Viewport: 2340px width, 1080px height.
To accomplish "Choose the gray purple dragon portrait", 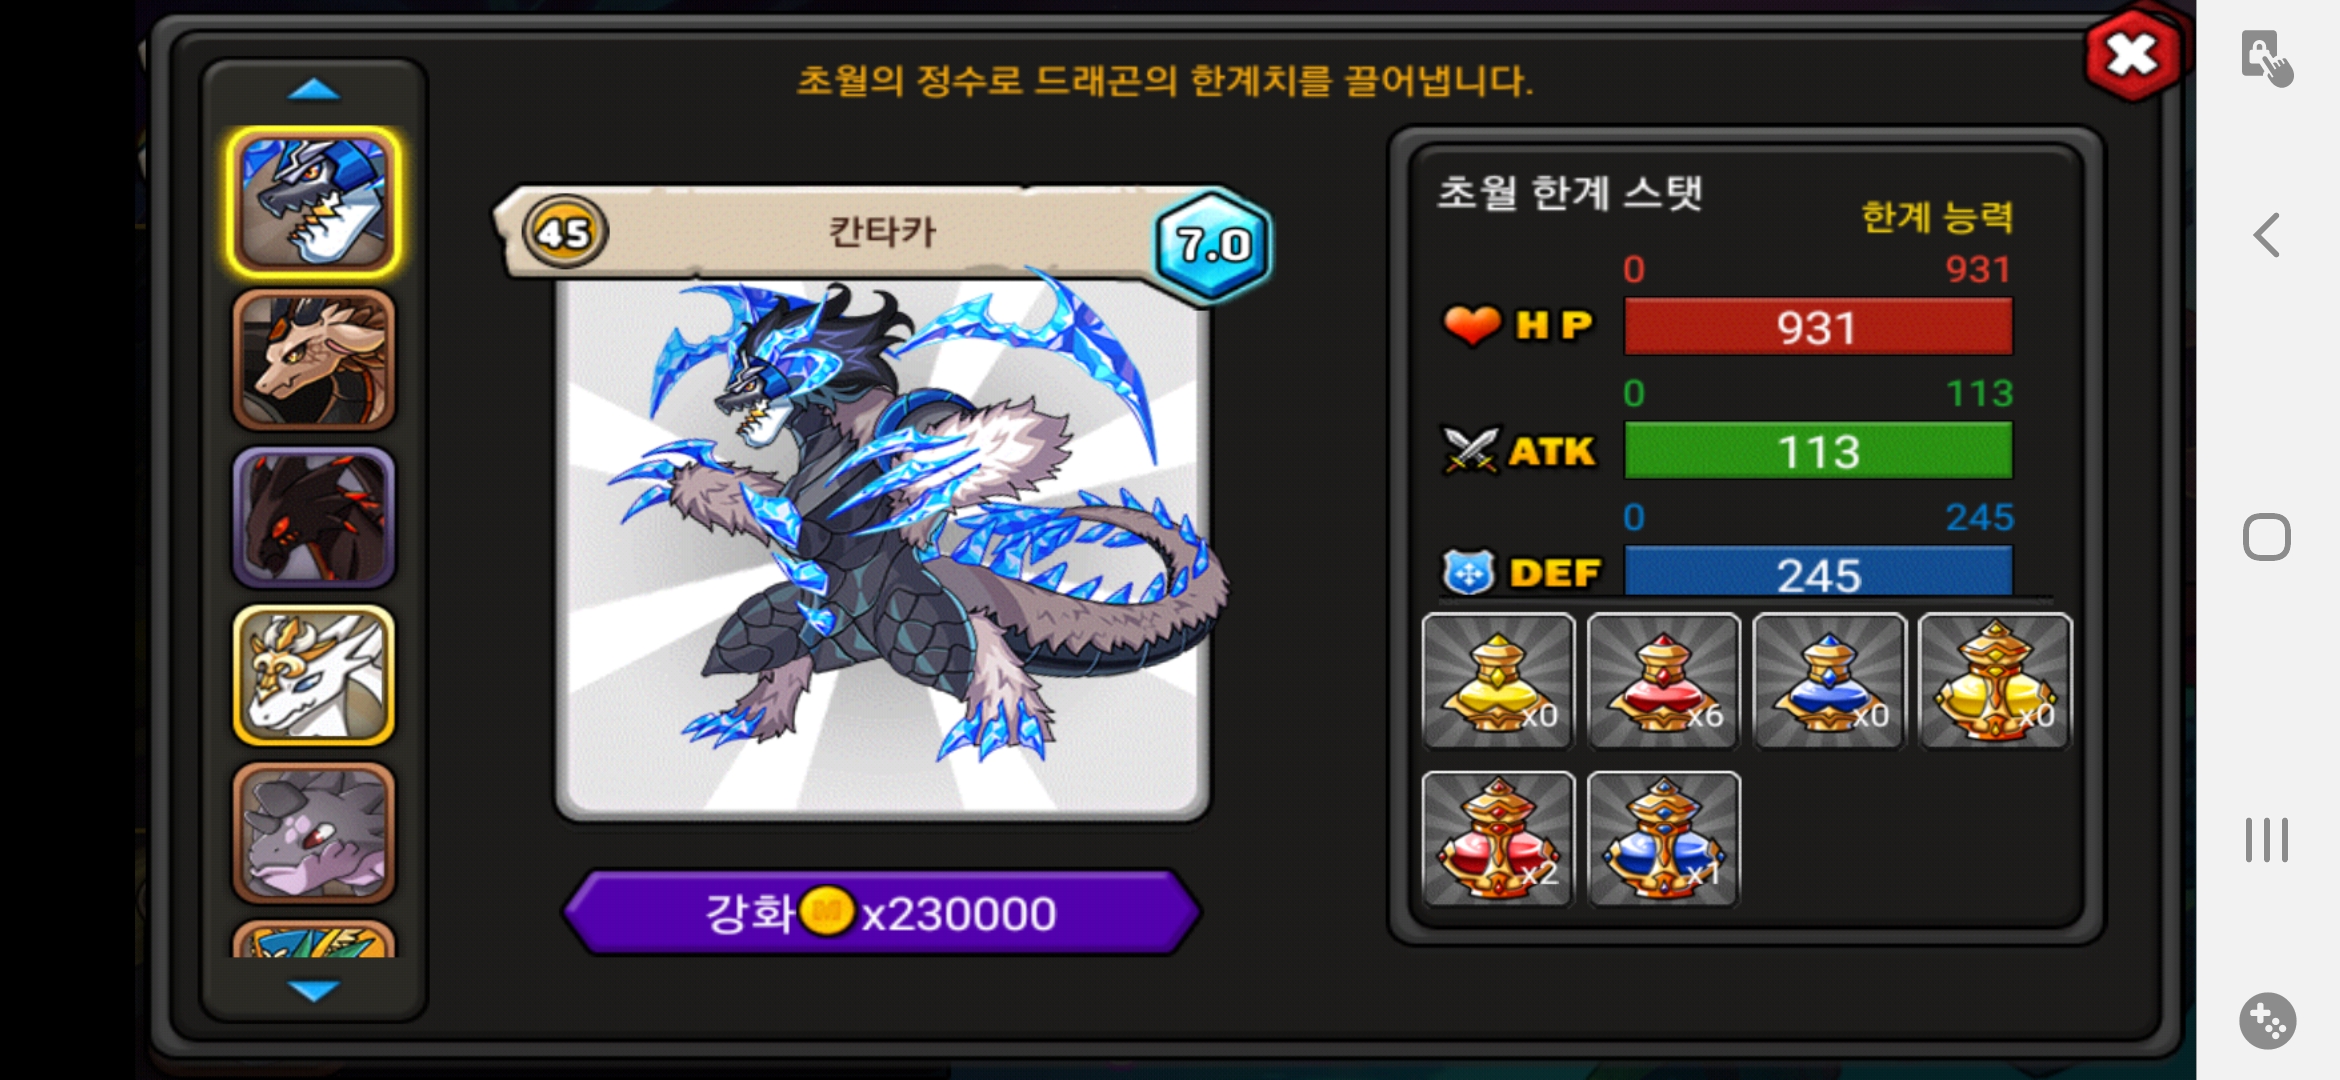I will [x=314, y=833].
